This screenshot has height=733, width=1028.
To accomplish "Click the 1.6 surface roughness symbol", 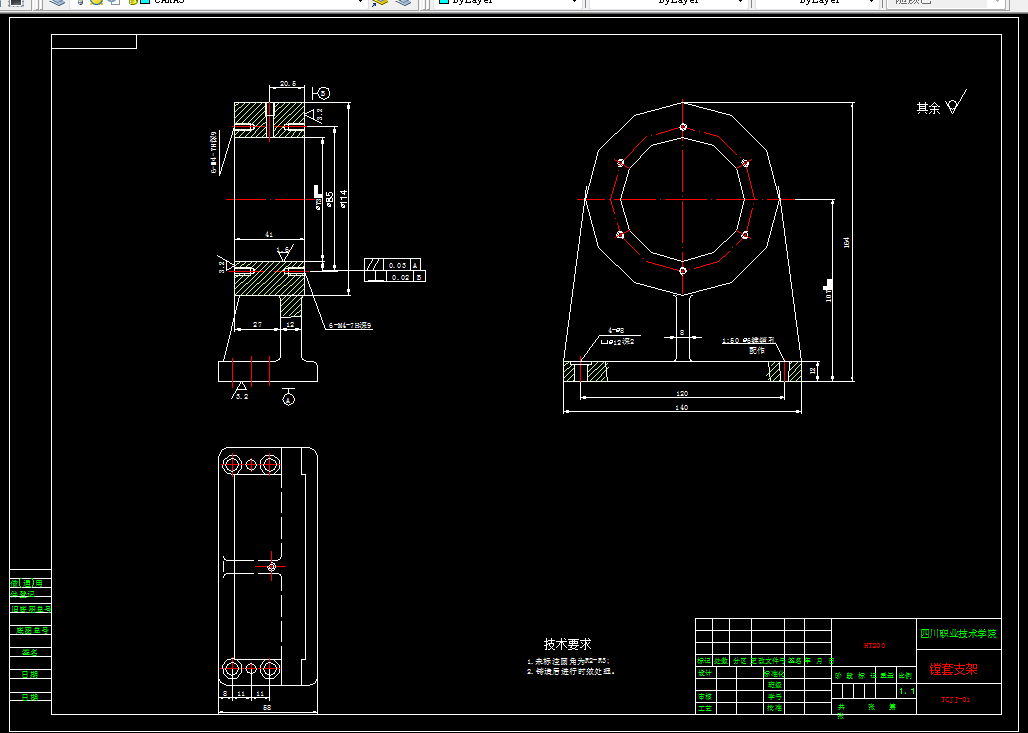I will [x=284, y=252].
